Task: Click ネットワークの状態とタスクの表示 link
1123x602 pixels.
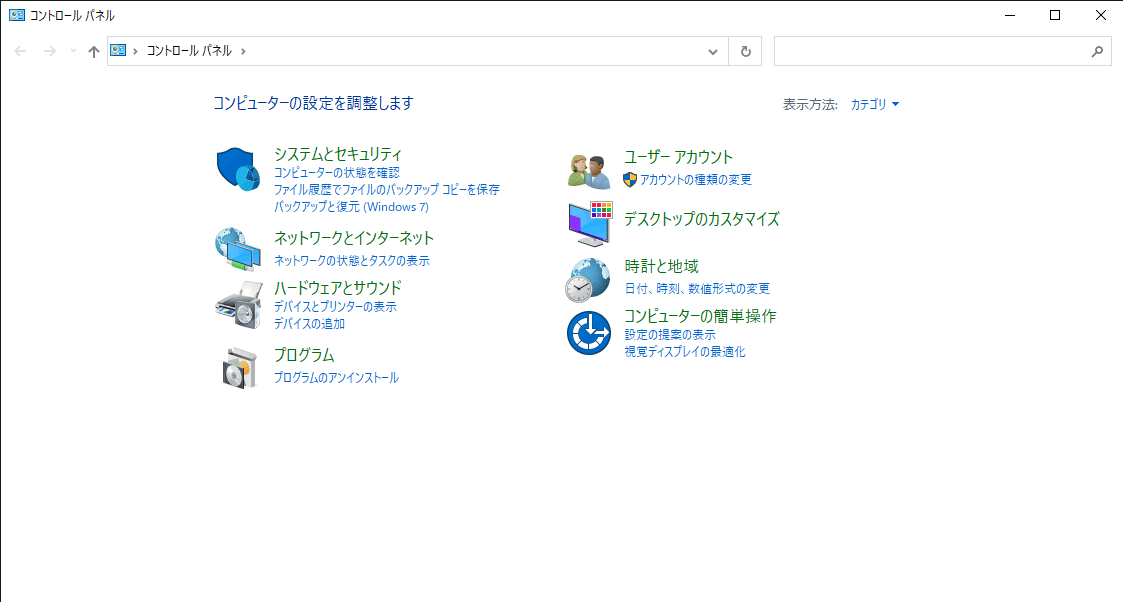Action: pyautogui.click(x=352, y=261)
